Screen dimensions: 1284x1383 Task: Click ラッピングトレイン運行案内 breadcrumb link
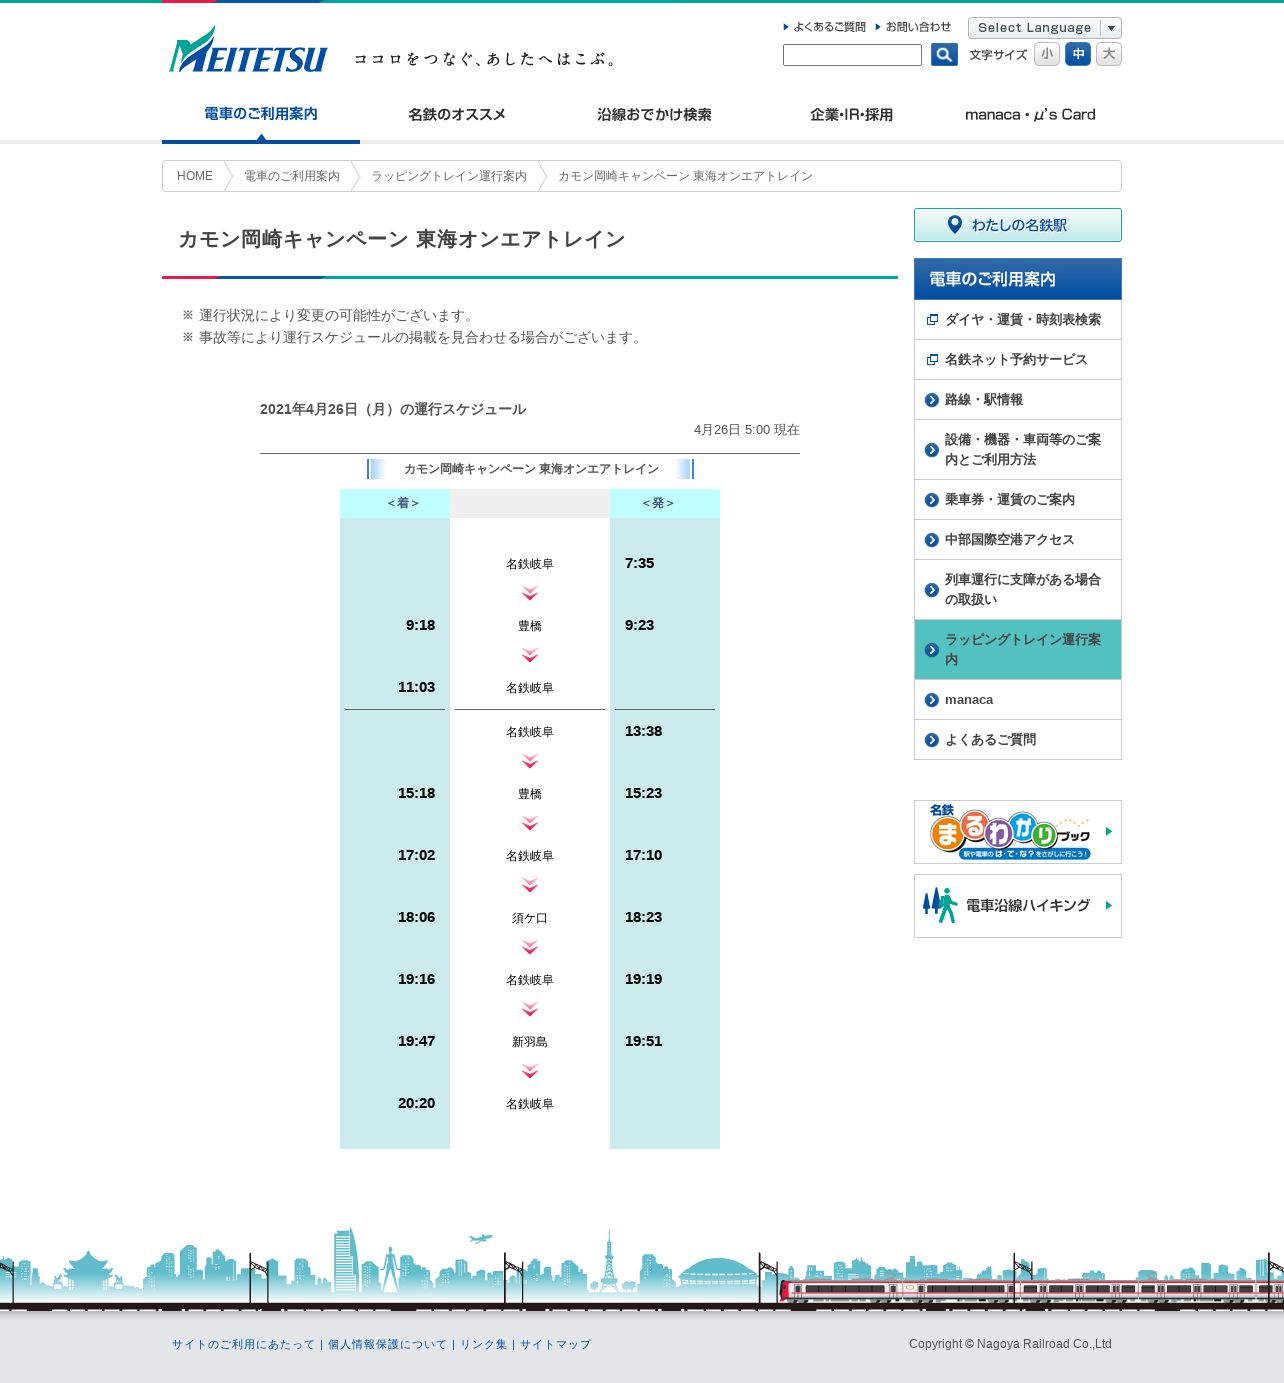[449, 176]
